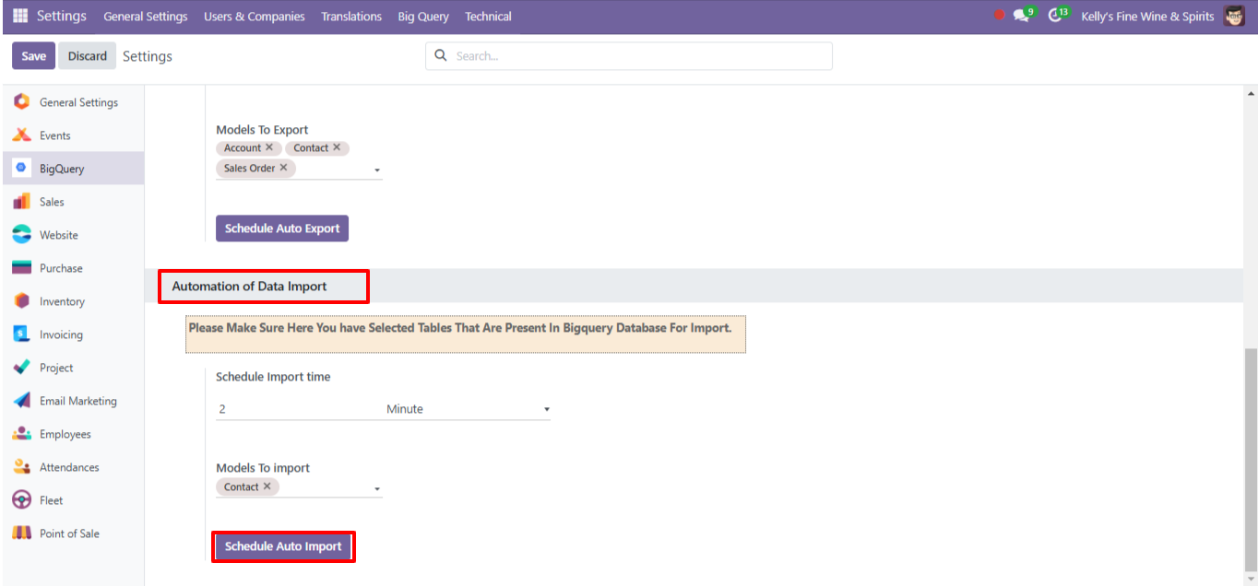This screenshot has width=1258, height=586.
Task: Open the Point of Sale icon
Action: [x=21, y=533]
